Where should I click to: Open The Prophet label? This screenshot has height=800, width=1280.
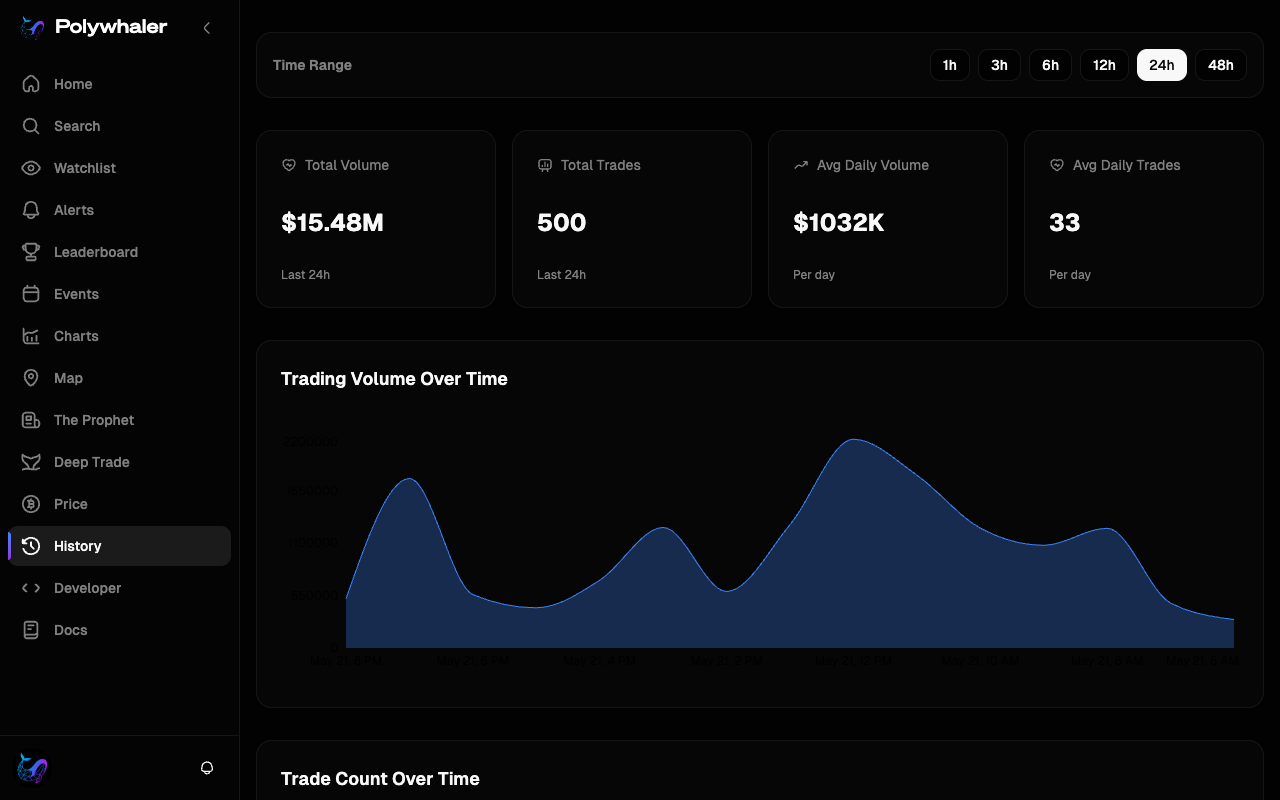click(x=94, y=420)
